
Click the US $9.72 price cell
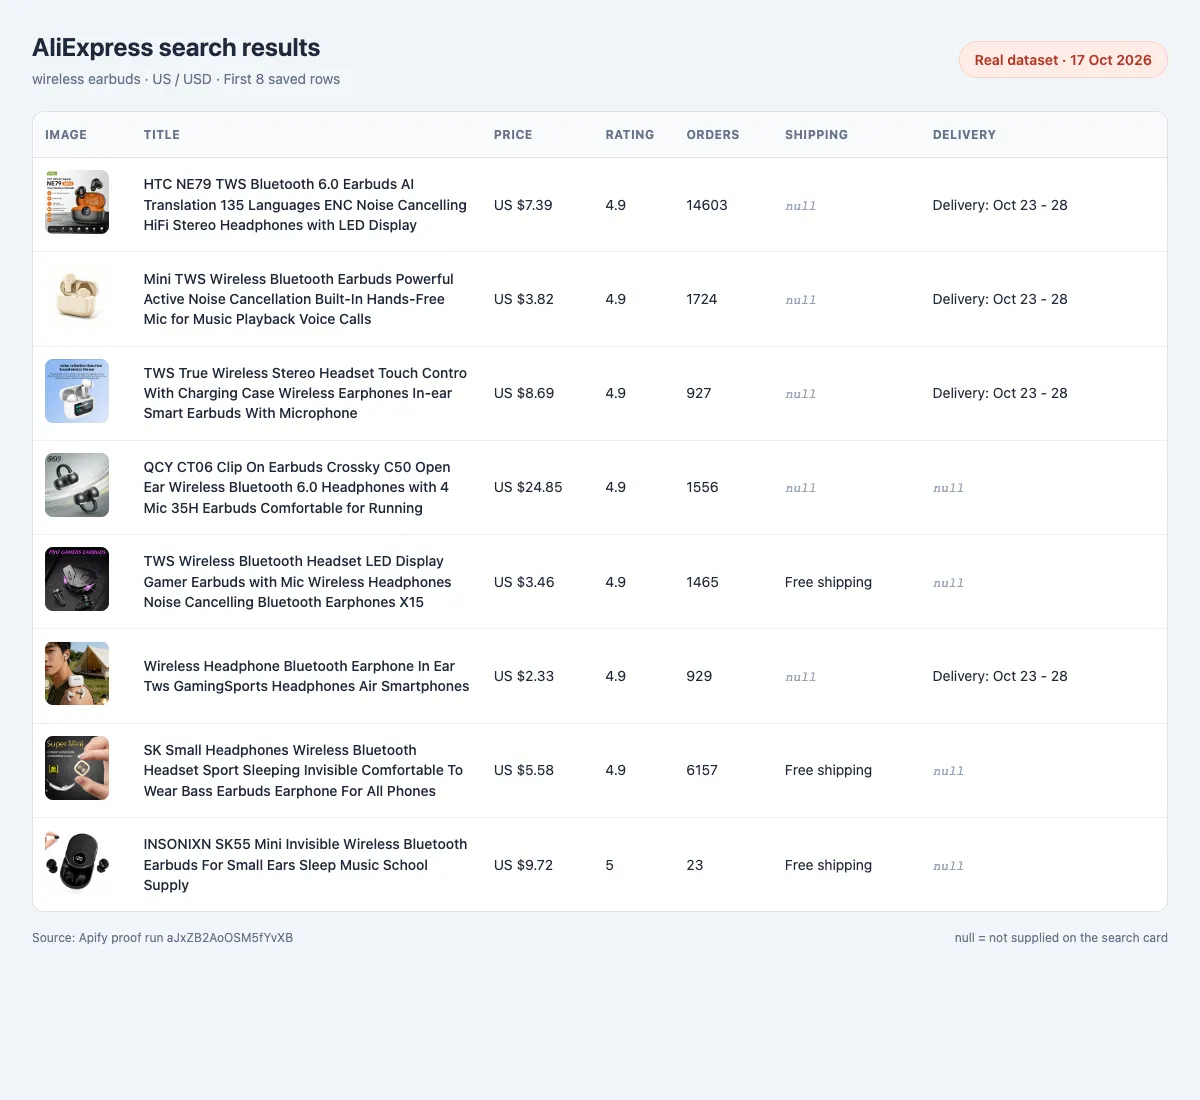pos(523,865)
